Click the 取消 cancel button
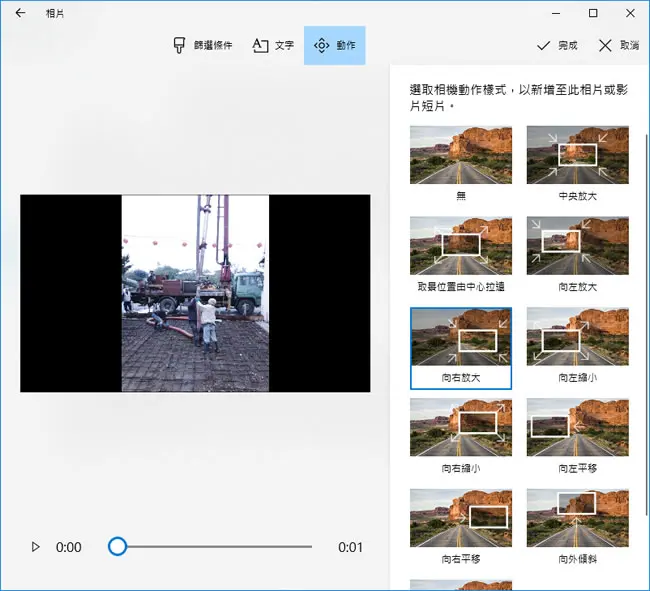Image resolution: width=650 pixels, height=591 pixels. tap(618, 45)
